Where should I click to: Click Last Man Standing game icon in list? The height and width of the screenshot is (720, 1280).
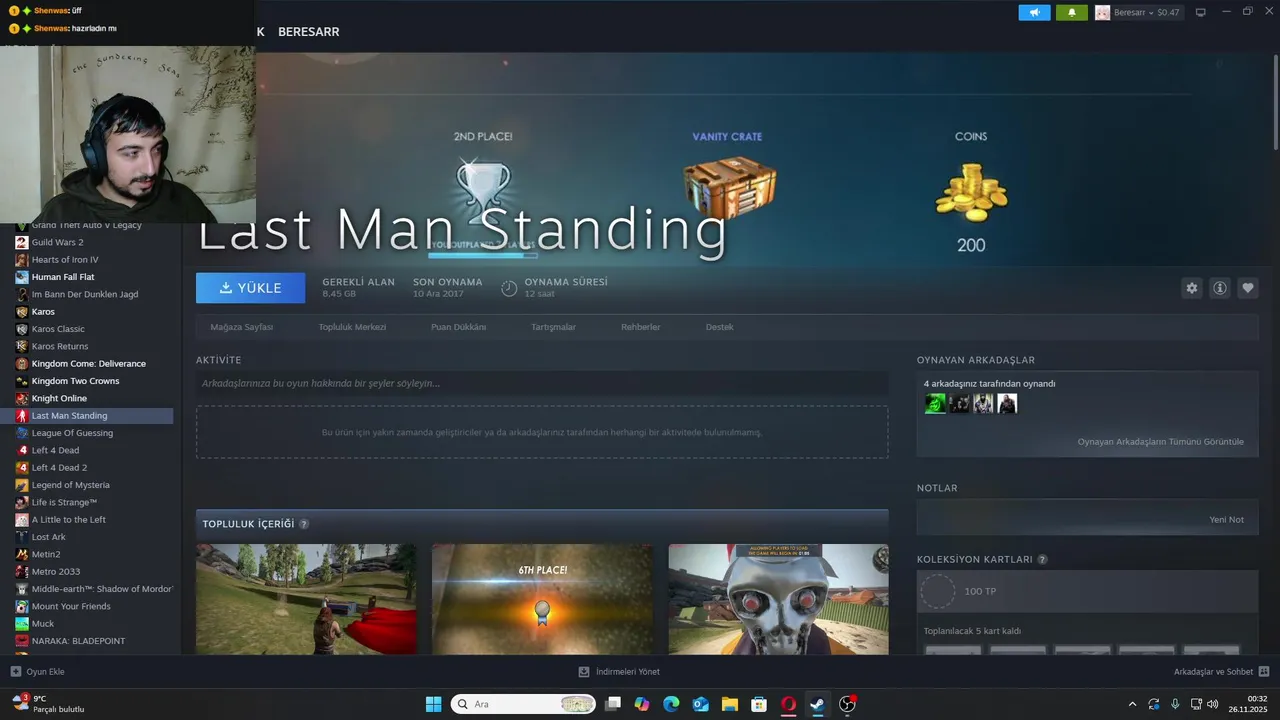(22, 416)
